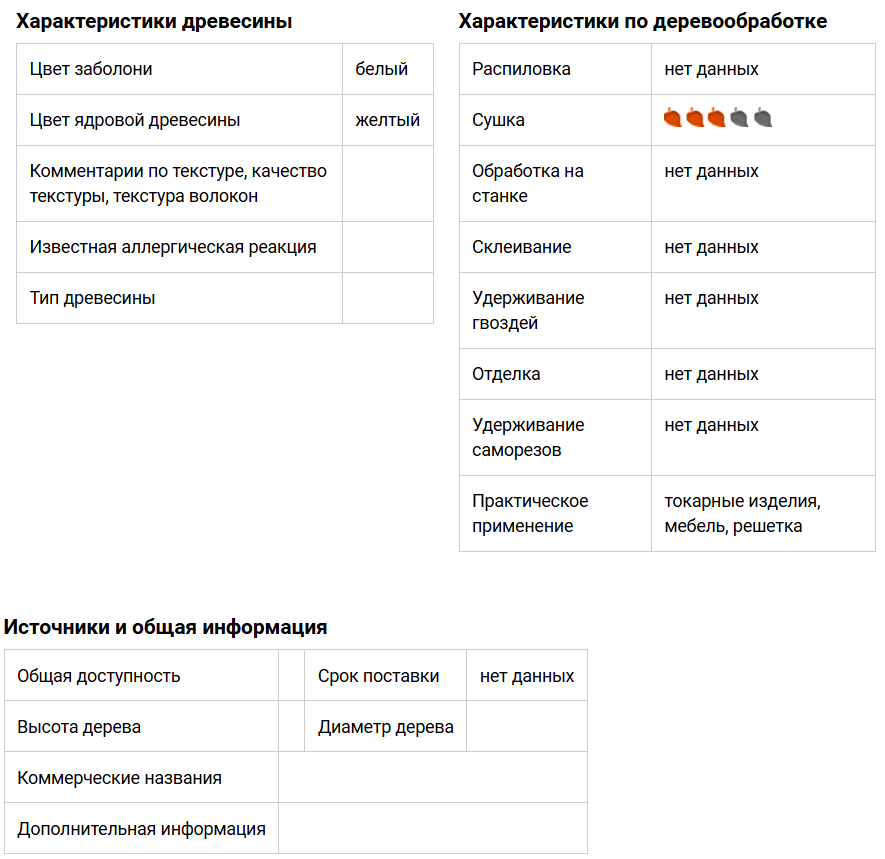
Task: Click the 'Тип древесины' row label
Action: point(92,298)
